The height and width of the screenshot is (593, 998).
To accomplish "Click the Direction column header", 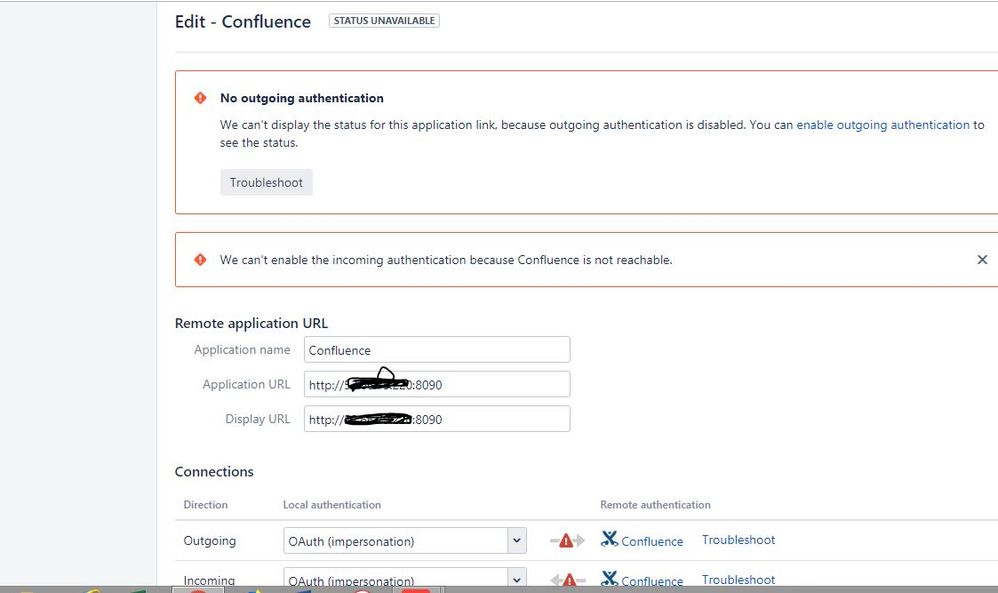I will click(x=206, y=505).
